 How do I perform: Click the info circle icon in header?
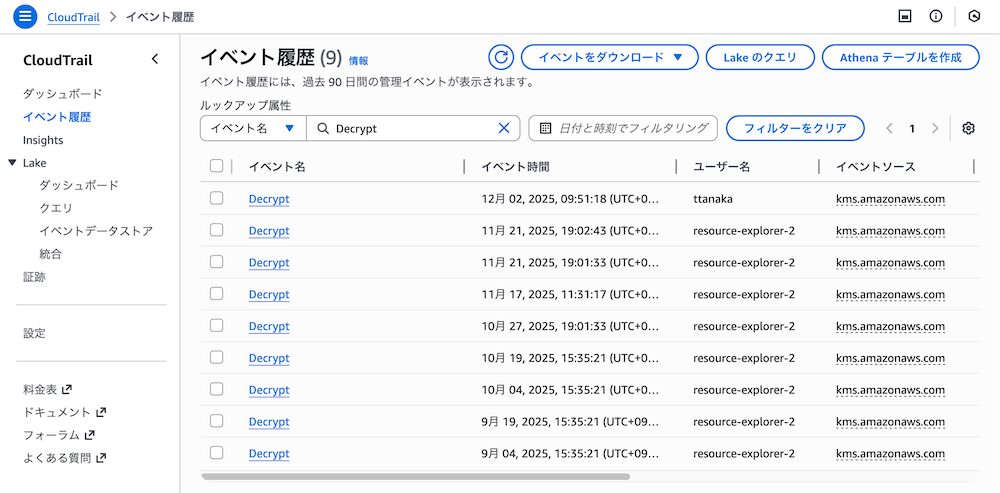[936, 17]
